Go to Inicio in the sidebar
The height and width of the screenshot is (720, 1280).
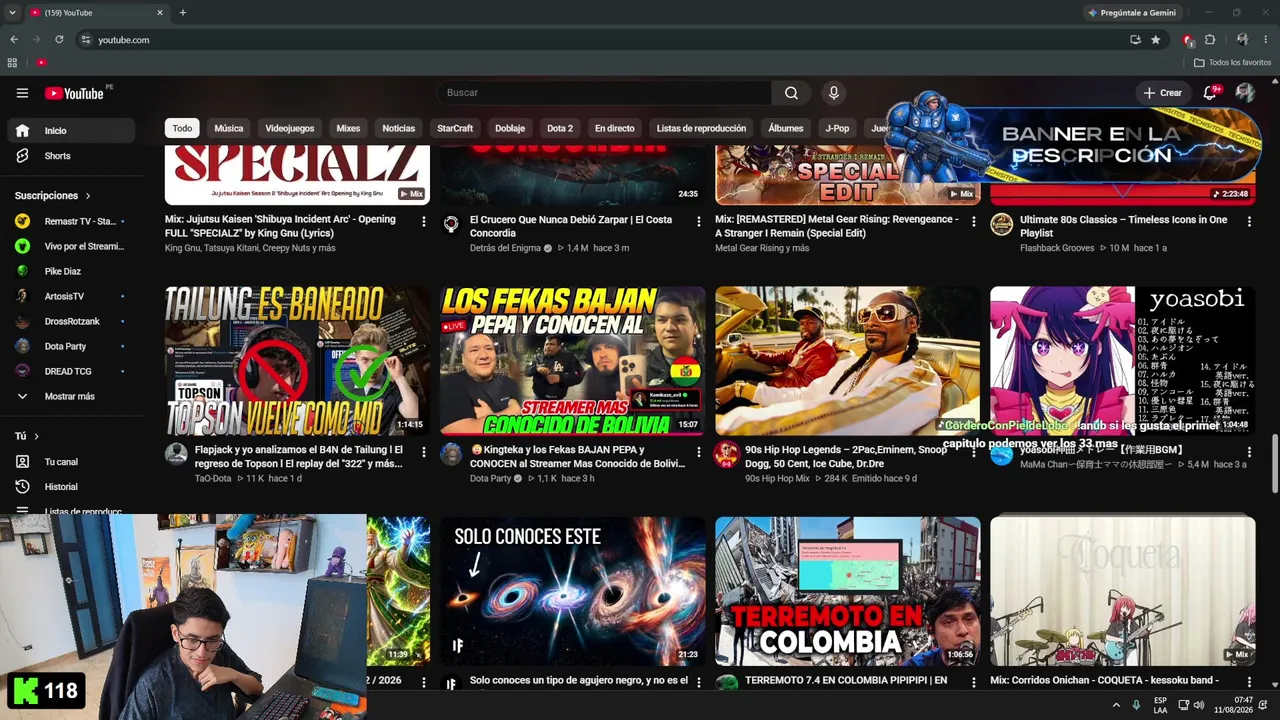[71, 131]
